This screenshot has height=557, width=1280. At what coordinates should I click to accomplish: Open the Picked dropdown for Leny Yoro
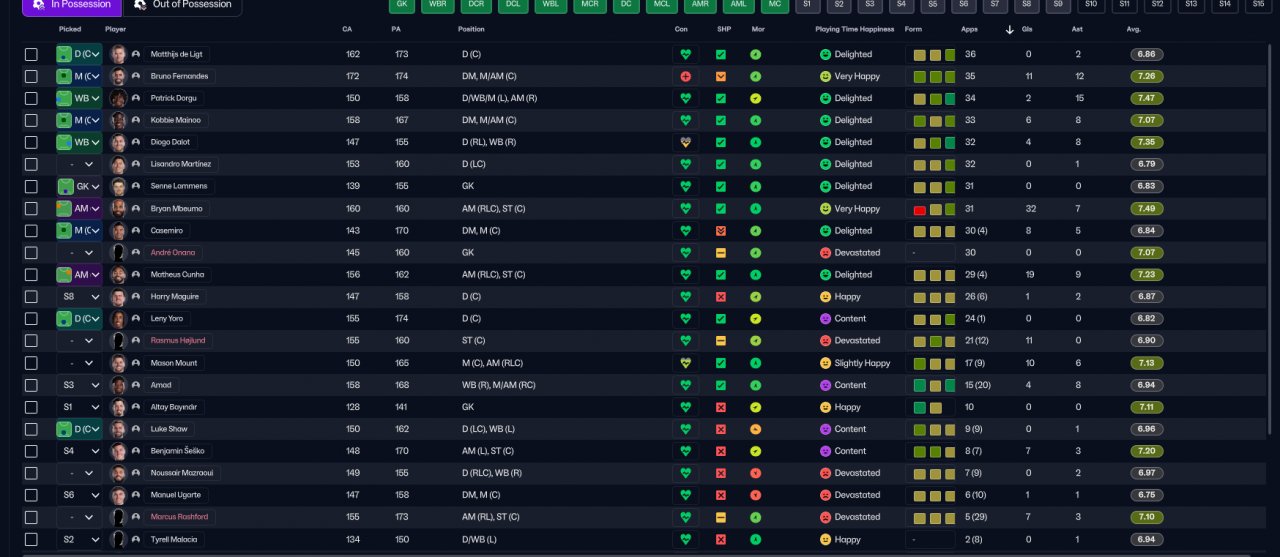[79, 319]
